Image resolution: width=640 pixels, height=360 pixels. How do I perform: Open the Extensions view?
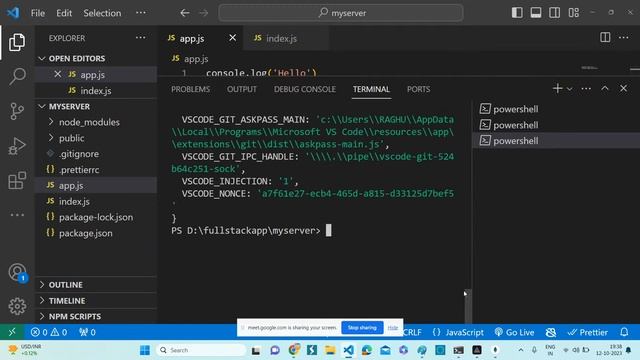(17, 180)
